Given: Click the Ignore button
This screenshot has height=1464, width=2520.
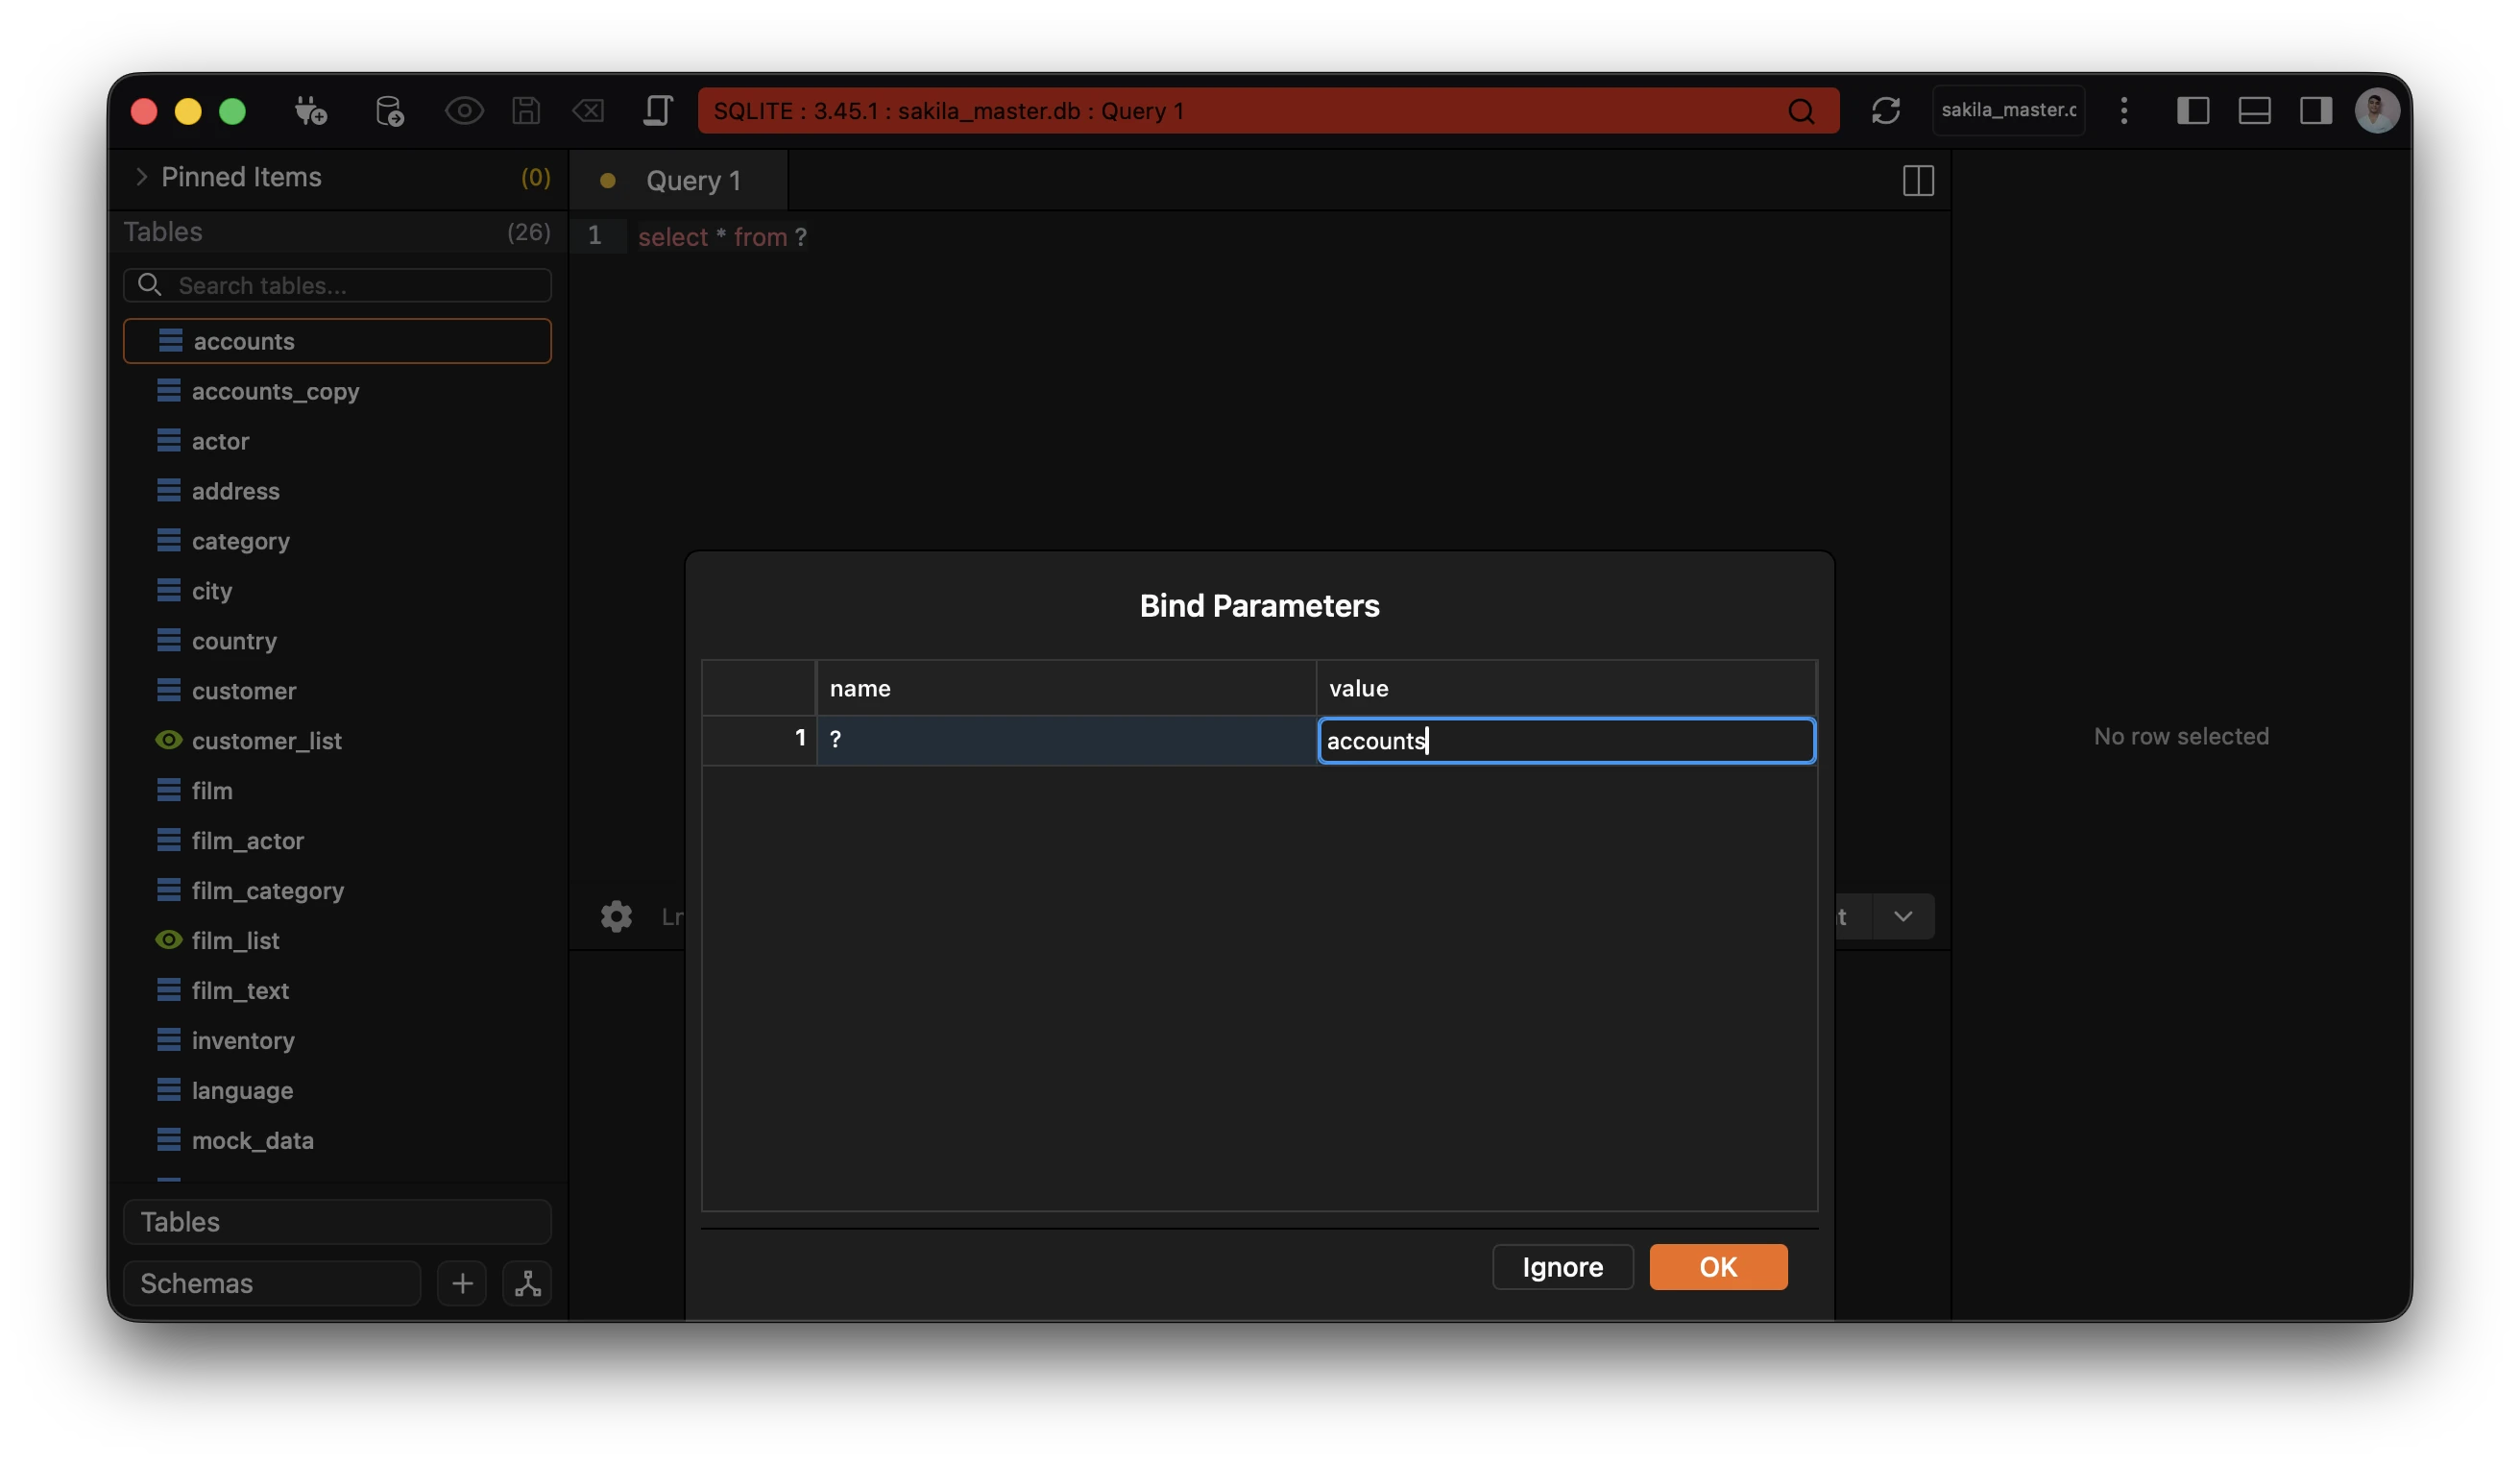Looking at the screenshot, I should pos(1562,1267).
